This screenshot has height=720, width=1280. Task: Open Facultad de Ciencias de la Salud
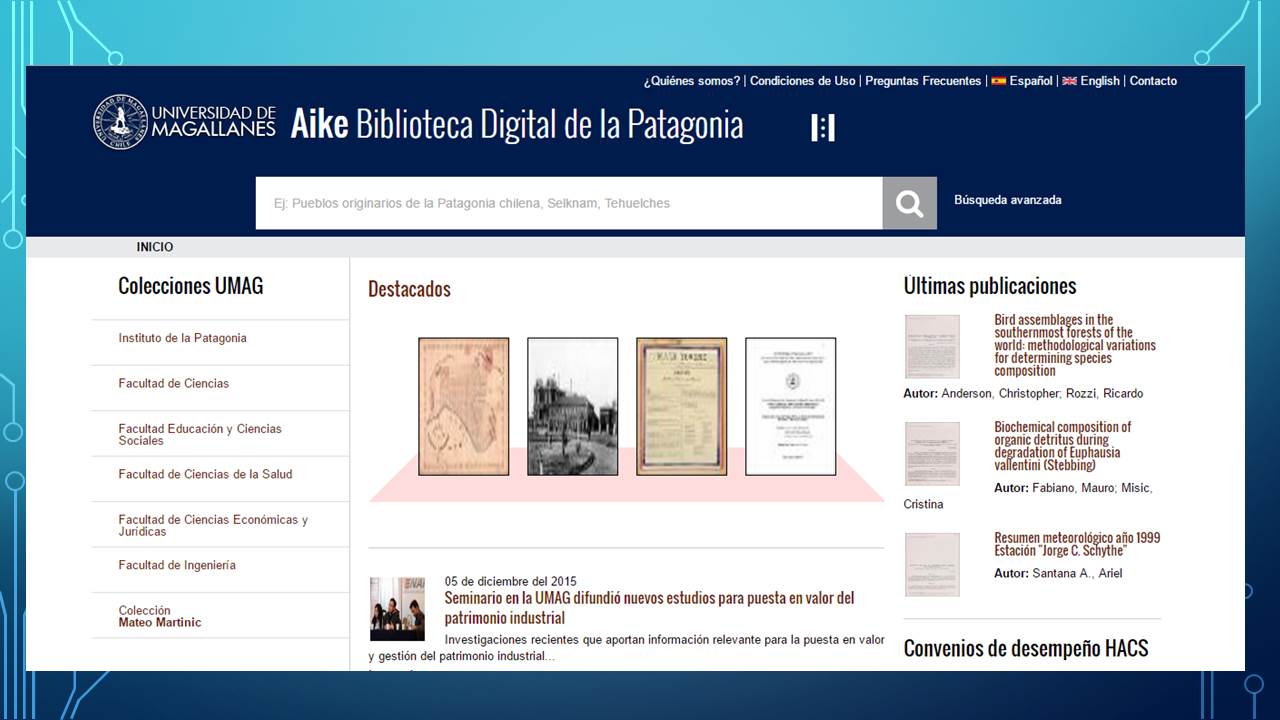(x=205, y=474)
